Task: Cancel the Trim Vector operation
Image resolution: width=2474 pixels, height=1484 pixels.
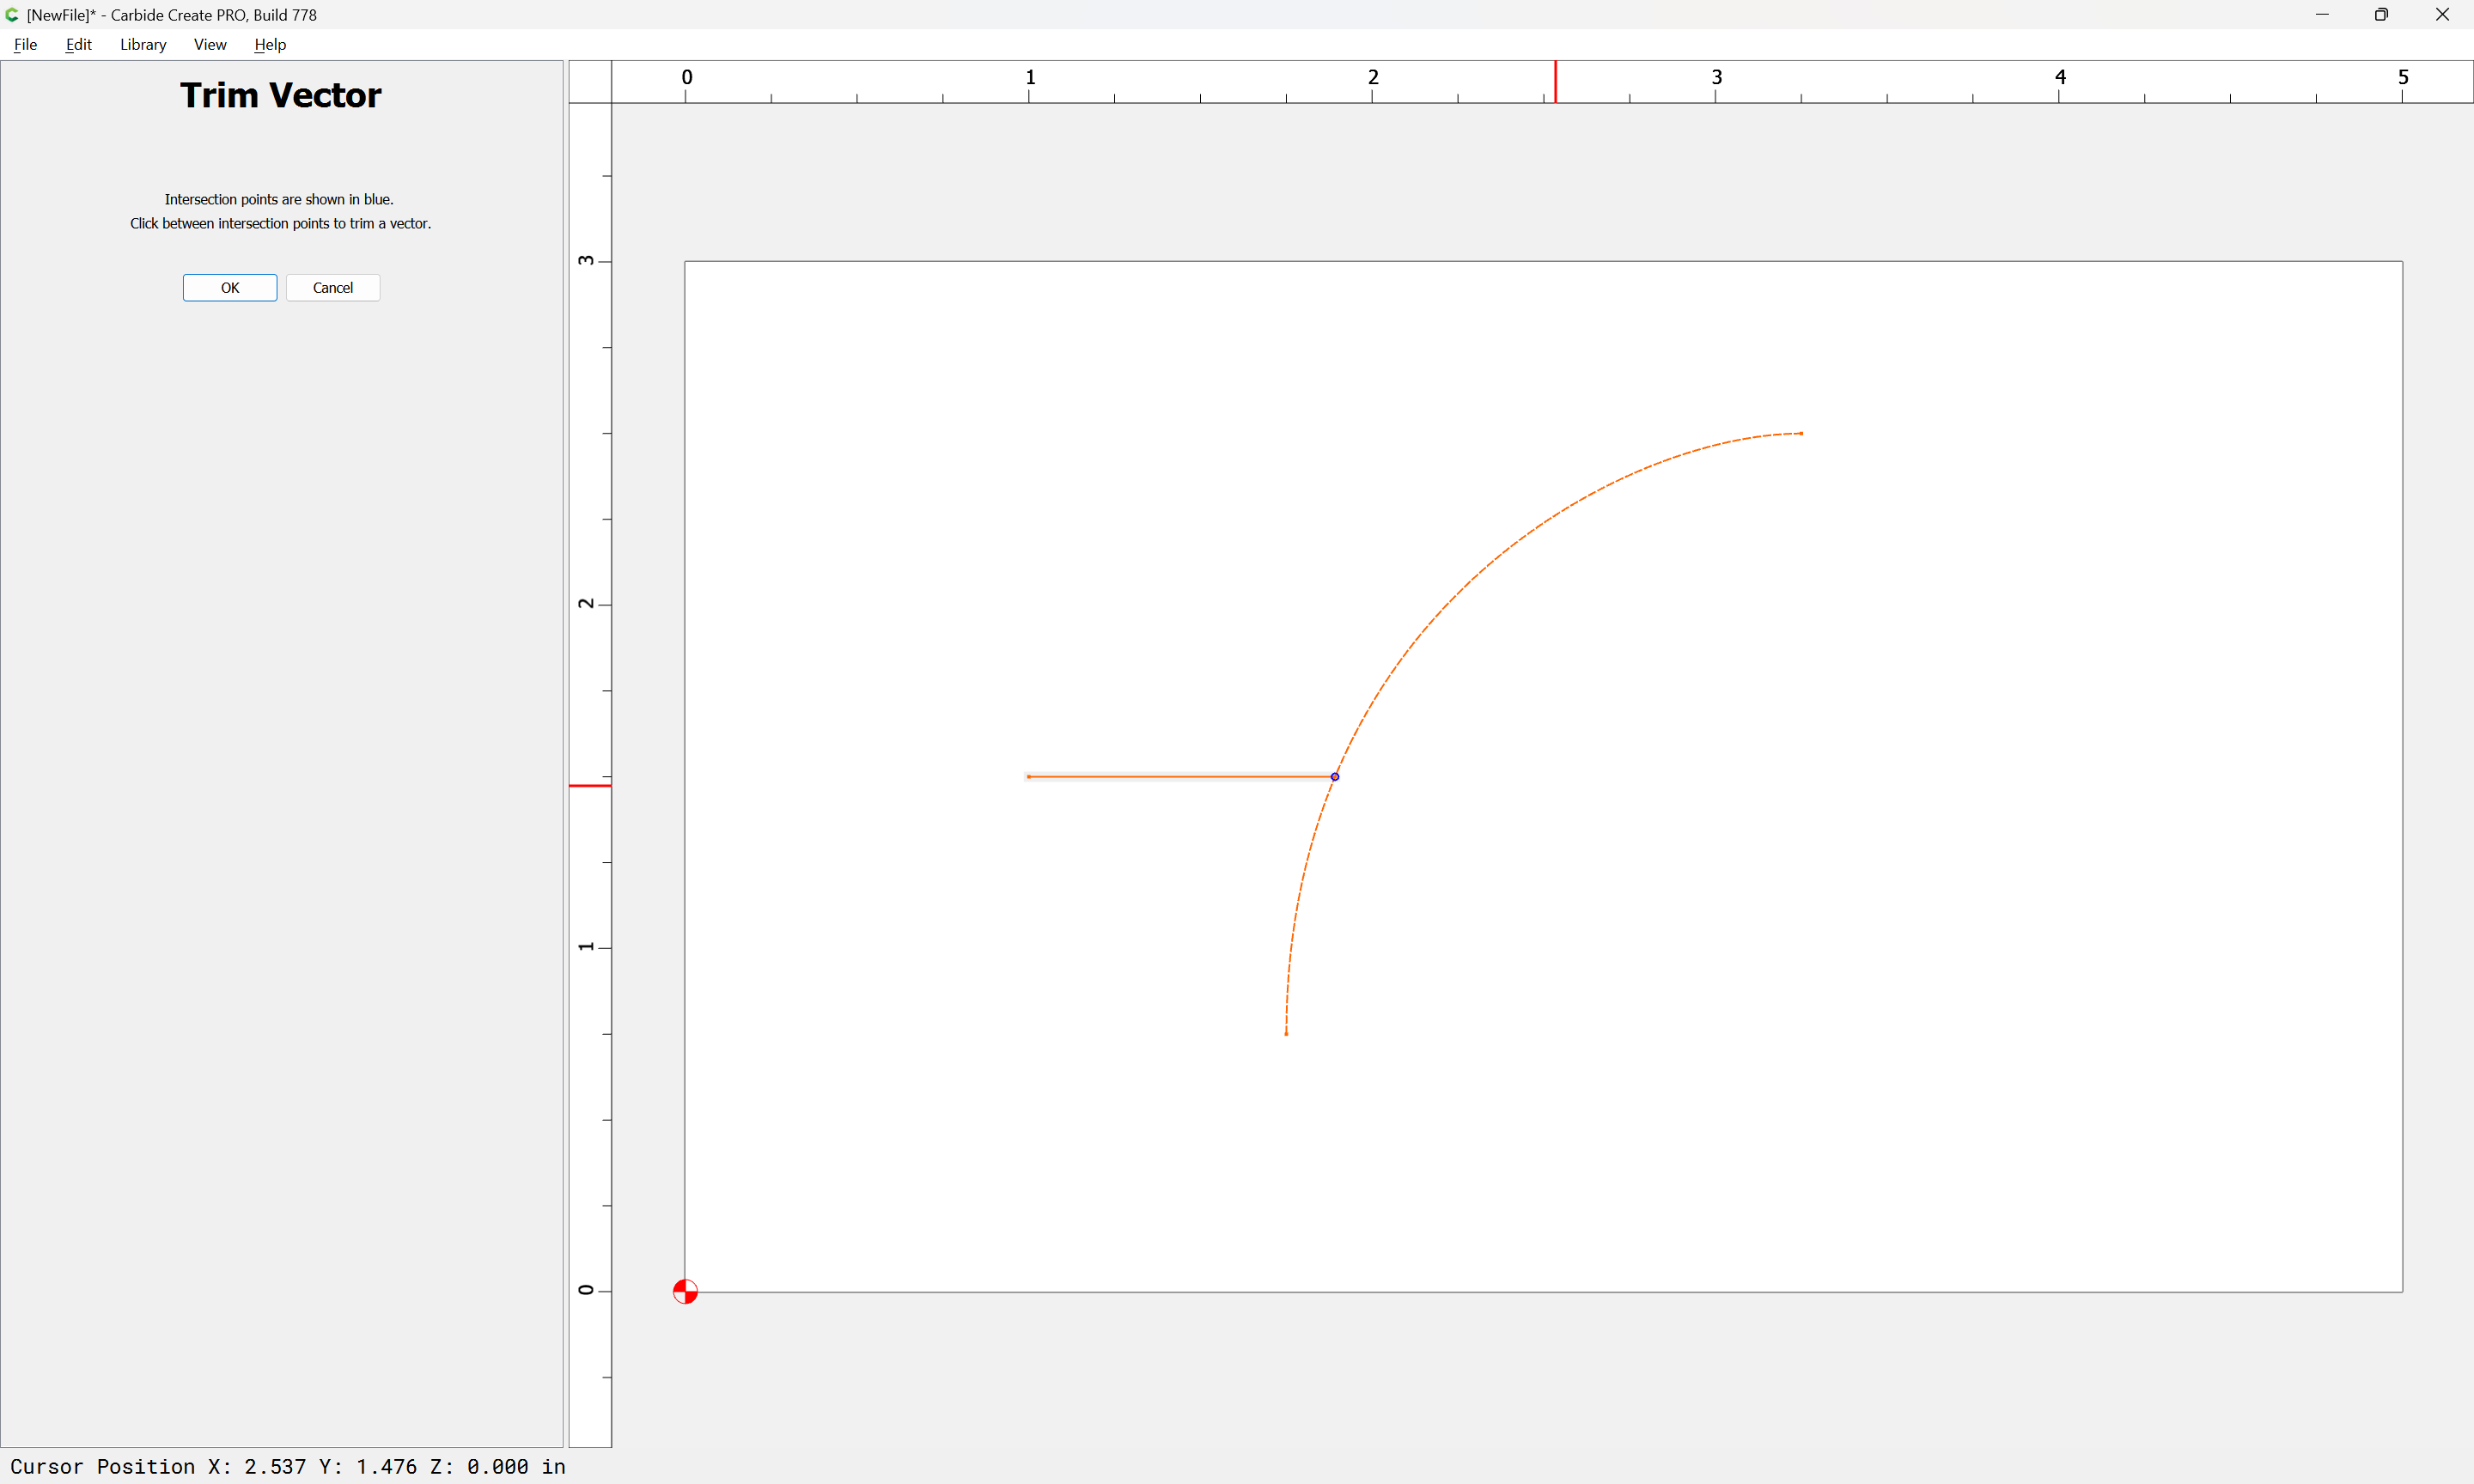Action: [x=333, y=288]
